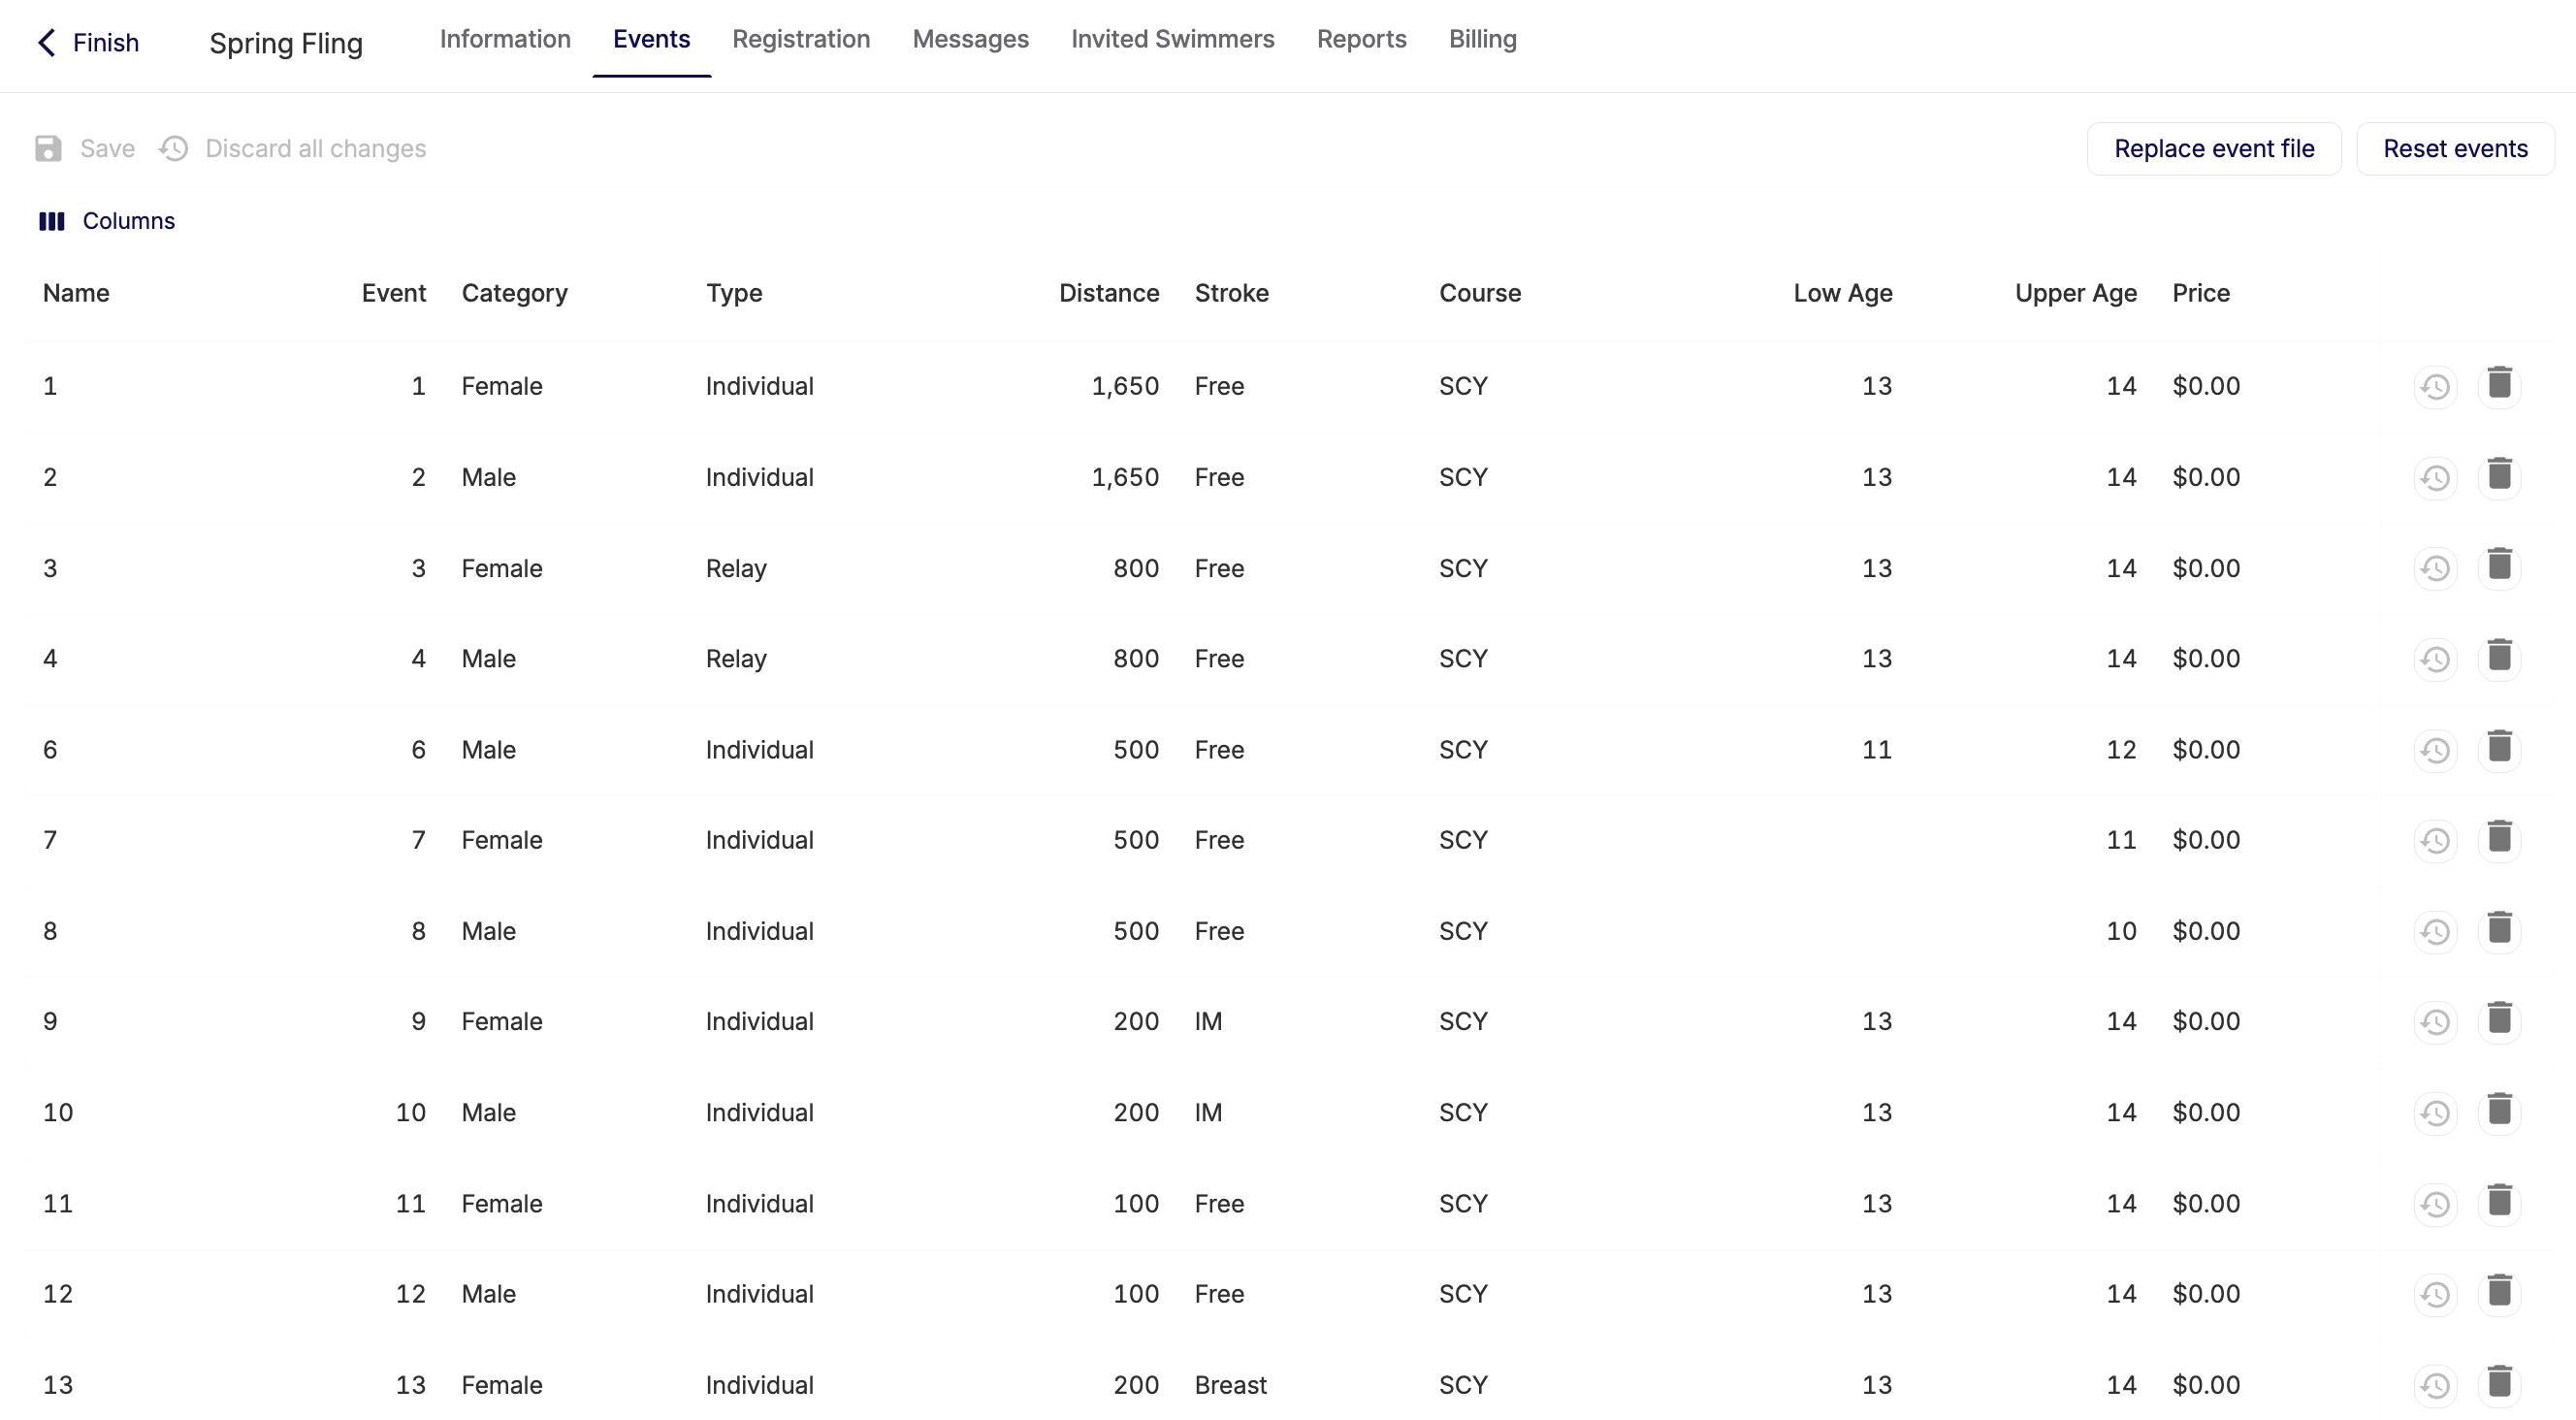The width and height of the screenshot is (2576, 1420).
Task: Open the Information tab
Action: pyautogui.click(x=505, y=39)
